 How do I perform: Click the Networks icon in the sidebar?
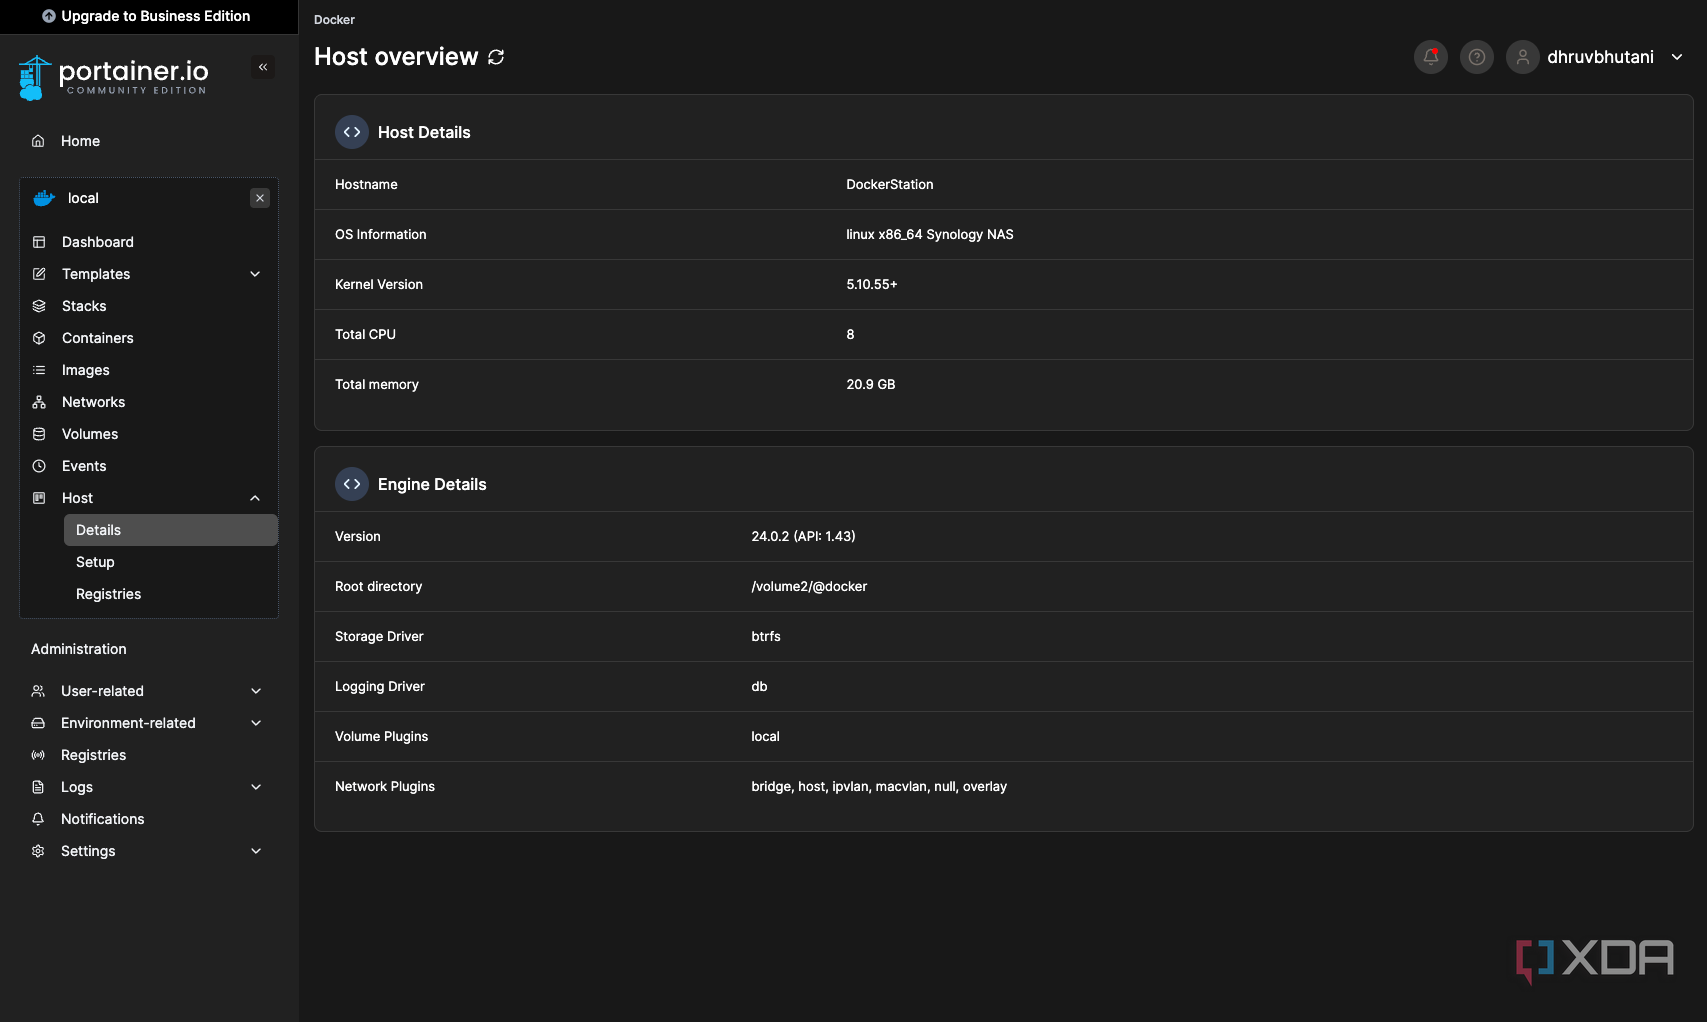coord(39,402)
